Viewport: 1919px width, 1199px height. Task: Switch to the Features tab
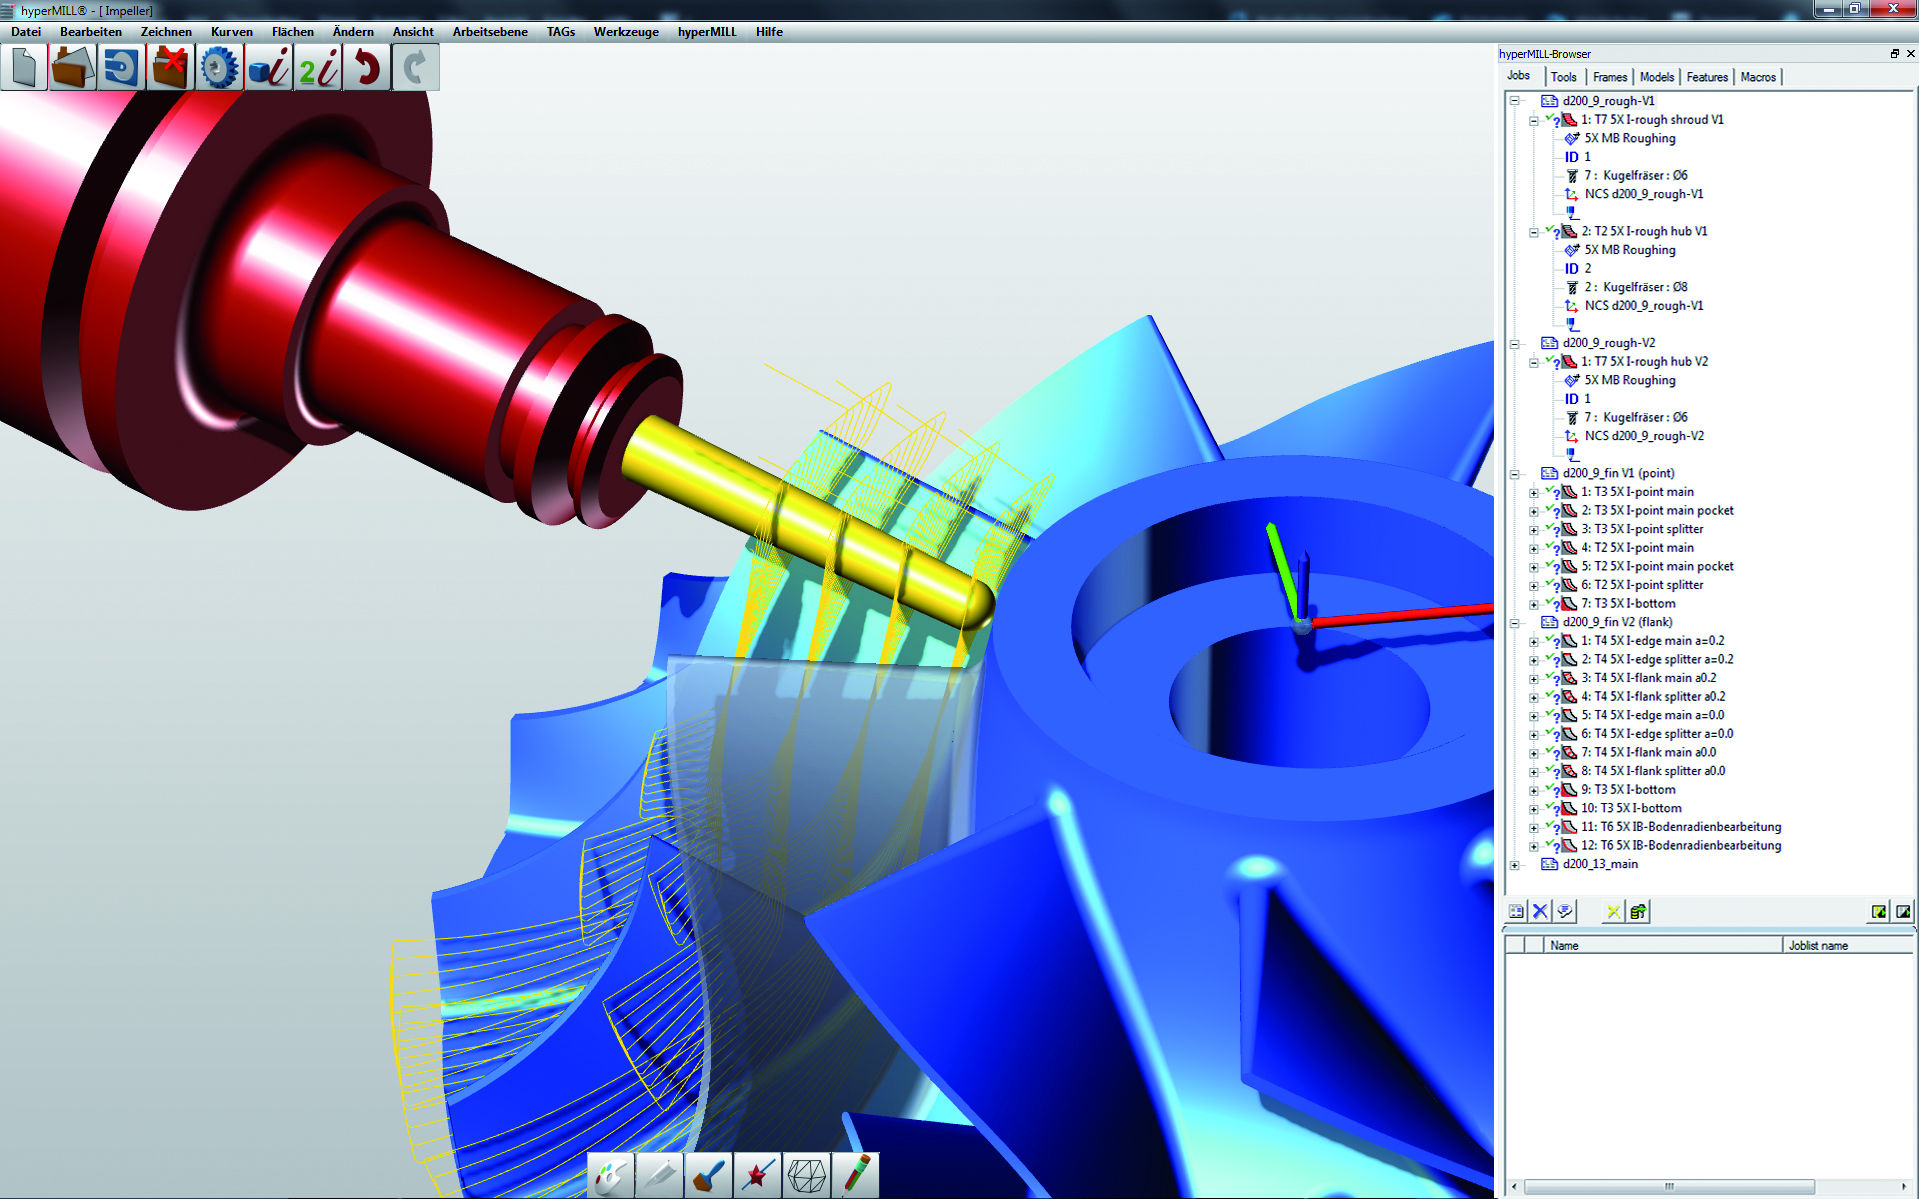click(x=1707, y=77)
